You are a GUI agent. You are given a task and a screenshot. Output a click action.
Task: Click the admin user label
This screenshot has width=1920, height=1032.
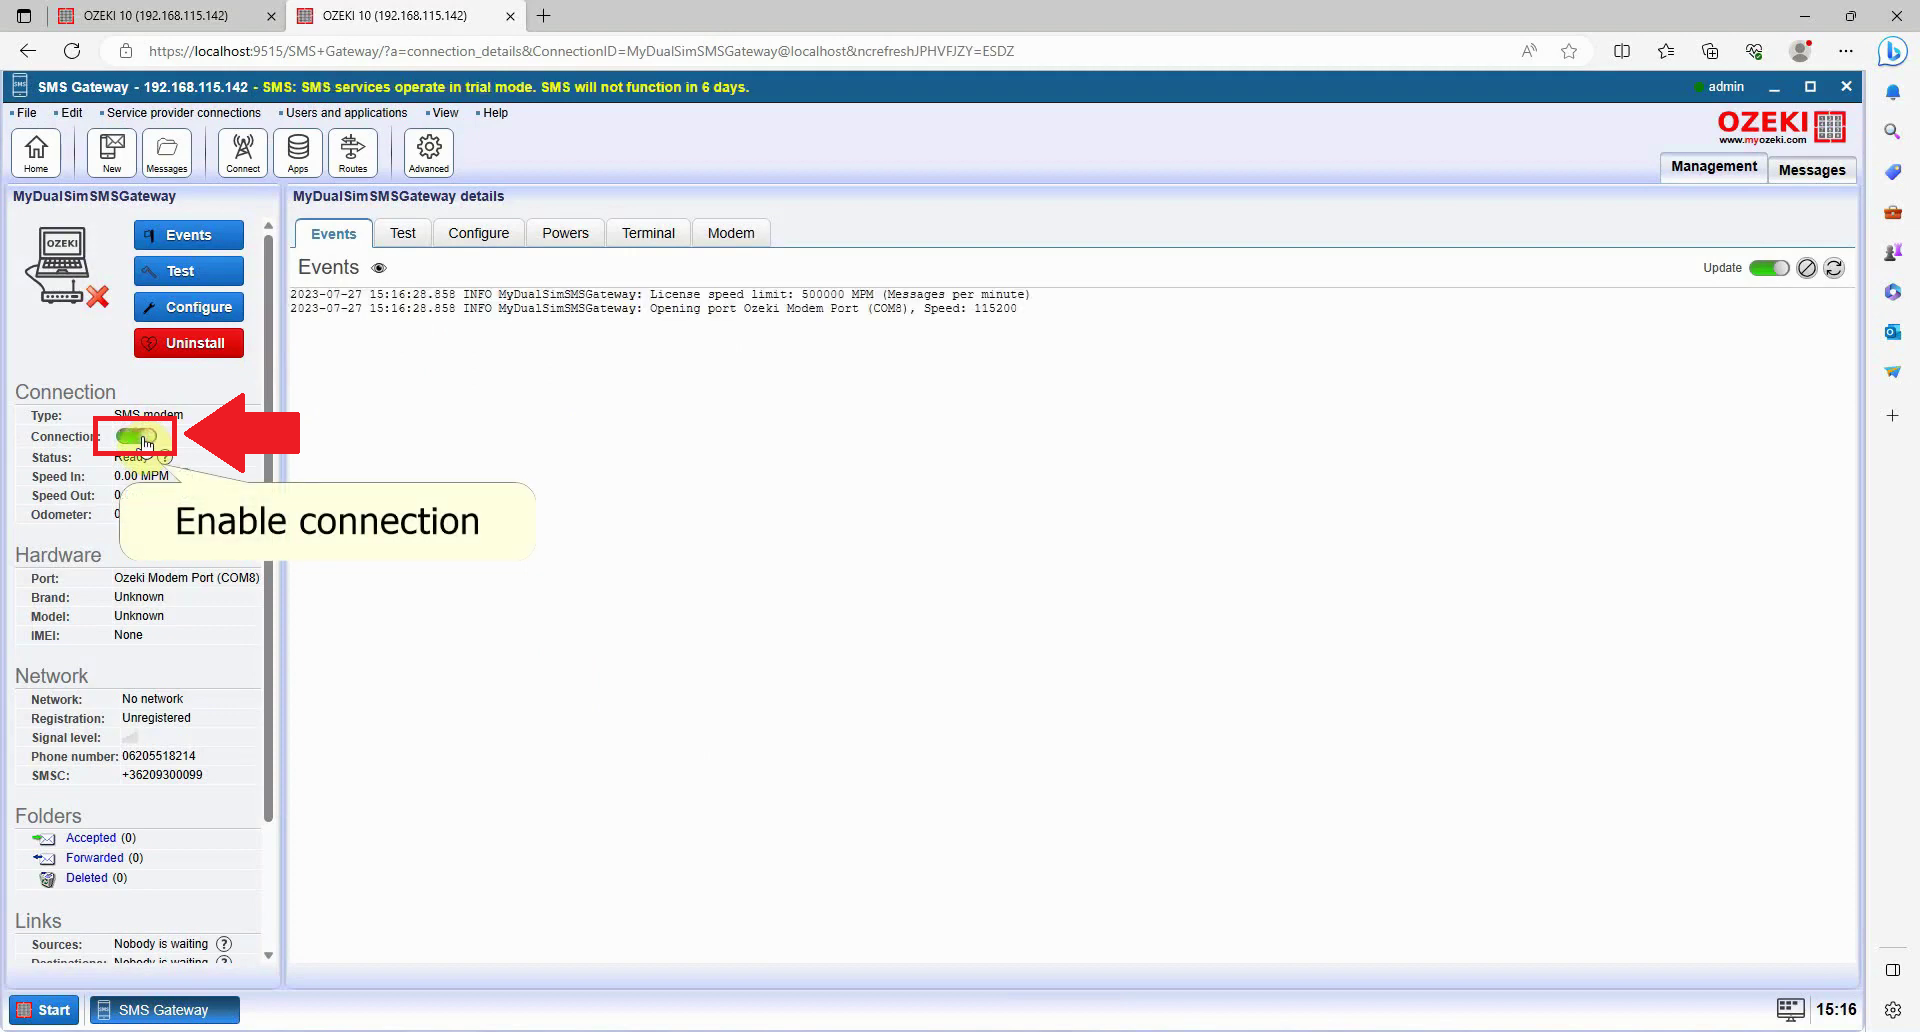pos(1726,87)
